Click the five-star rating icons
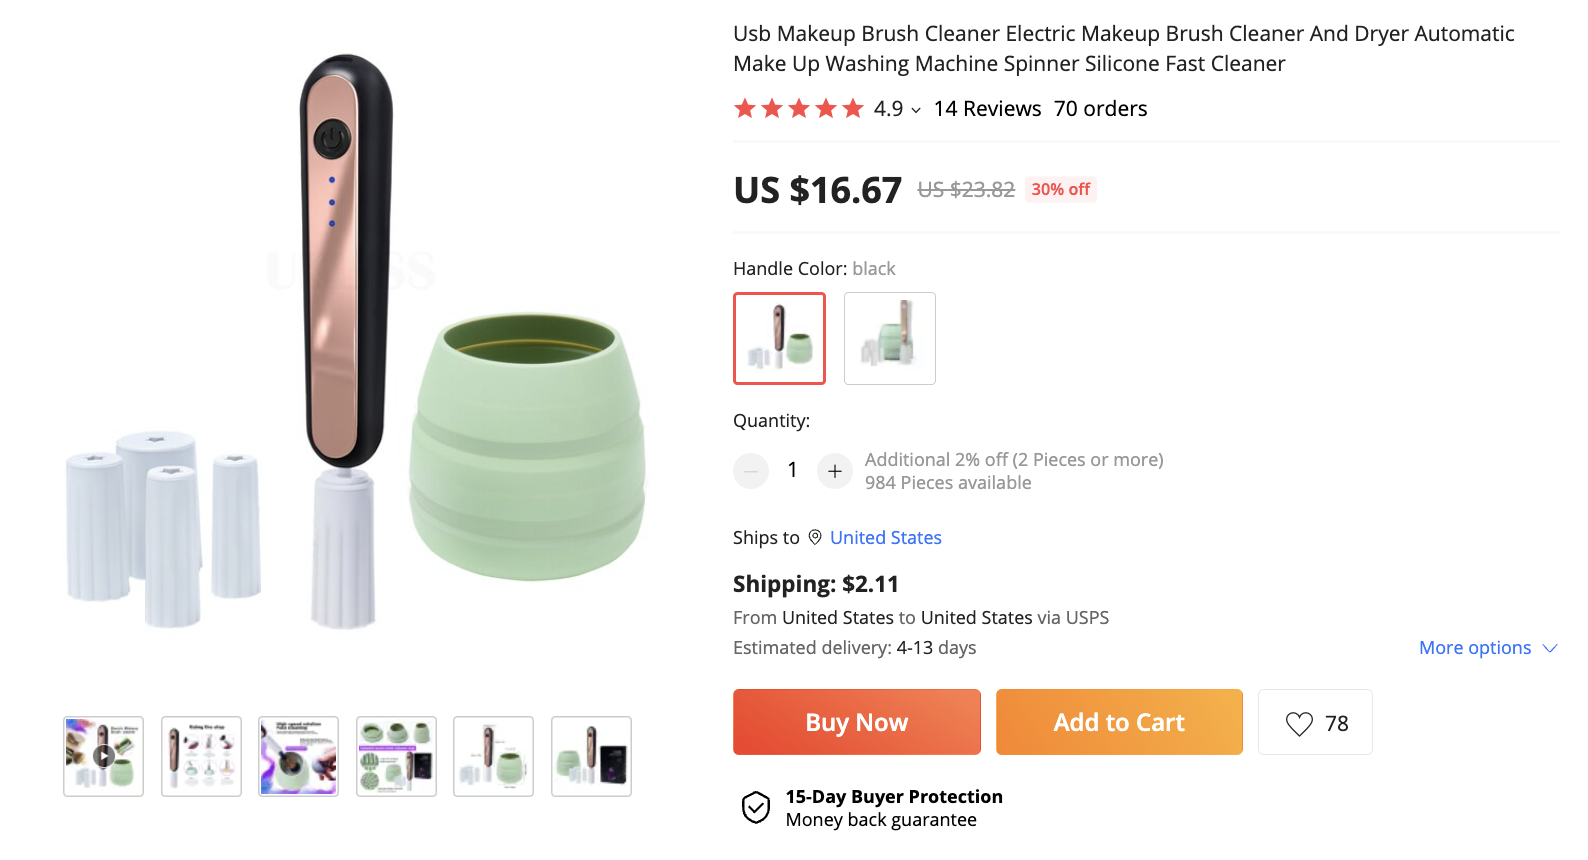The height and width of the screenshot is (860, 1588). 798,109
